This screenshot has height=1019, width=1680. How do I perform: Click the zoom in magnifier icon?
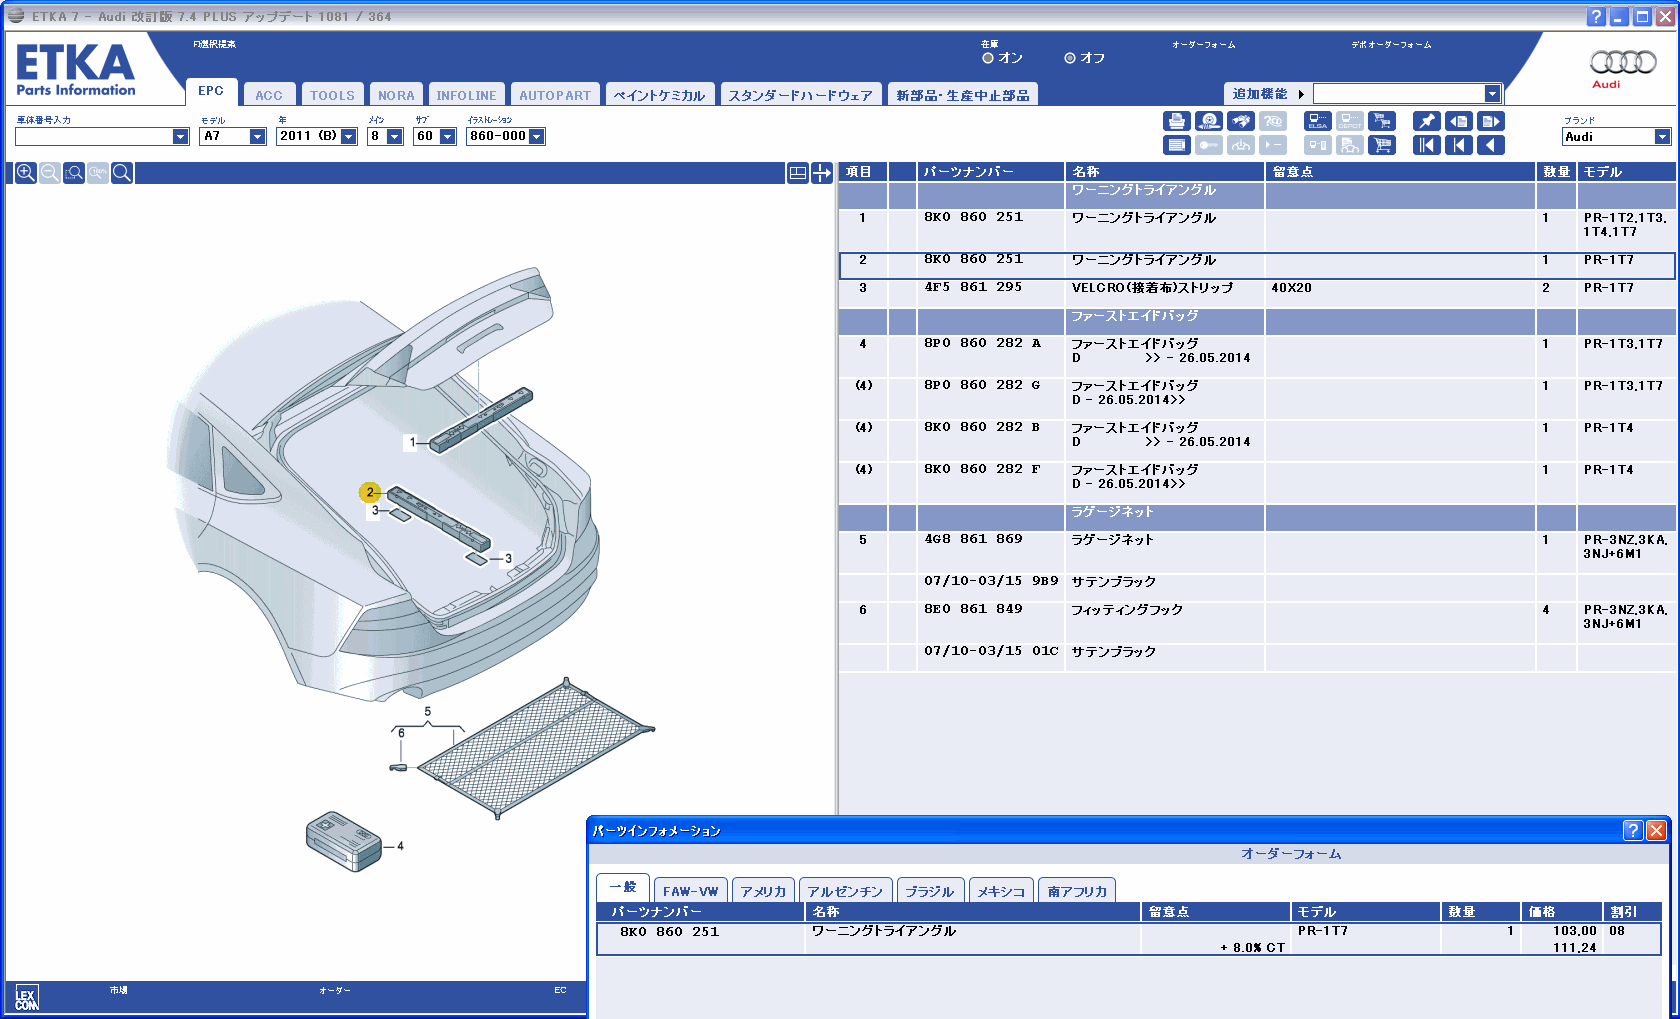[x=26, y=173]
